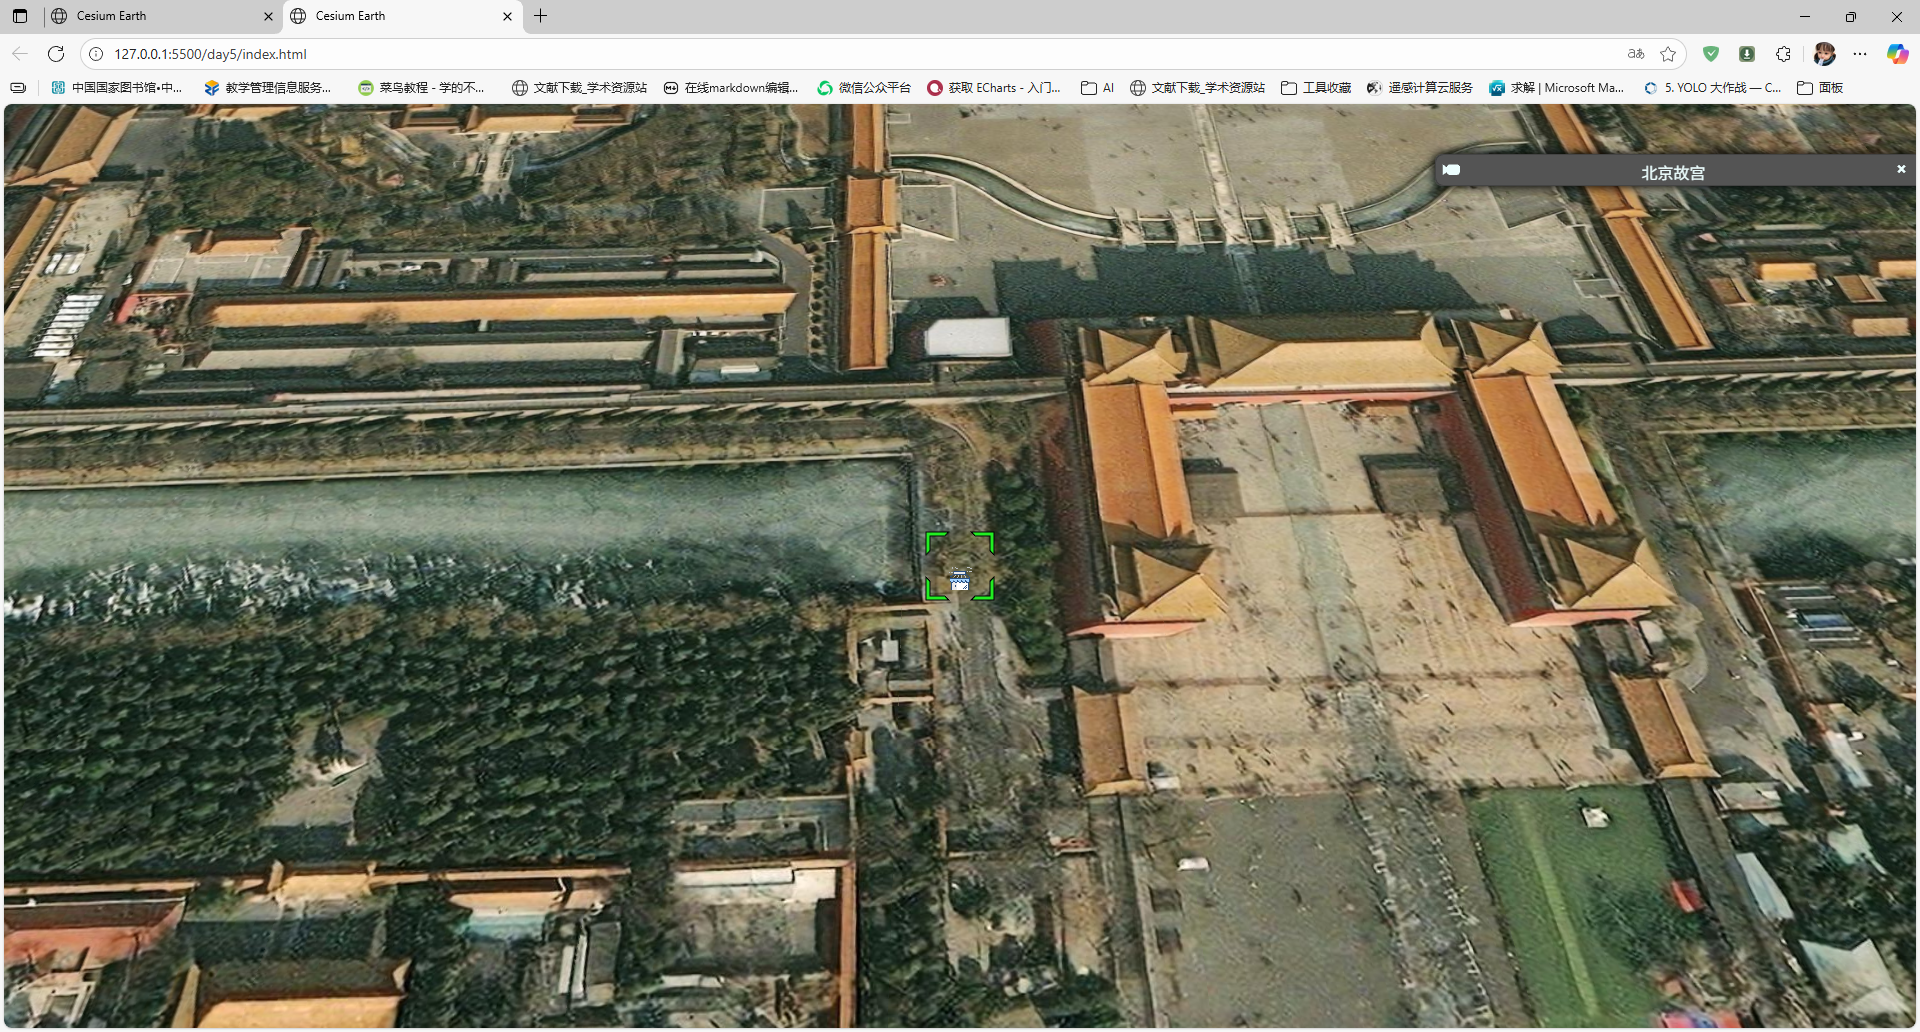Close the 北京故宫 info box
This screenshot has height=1032, width=1920.
pos(1901,169)
